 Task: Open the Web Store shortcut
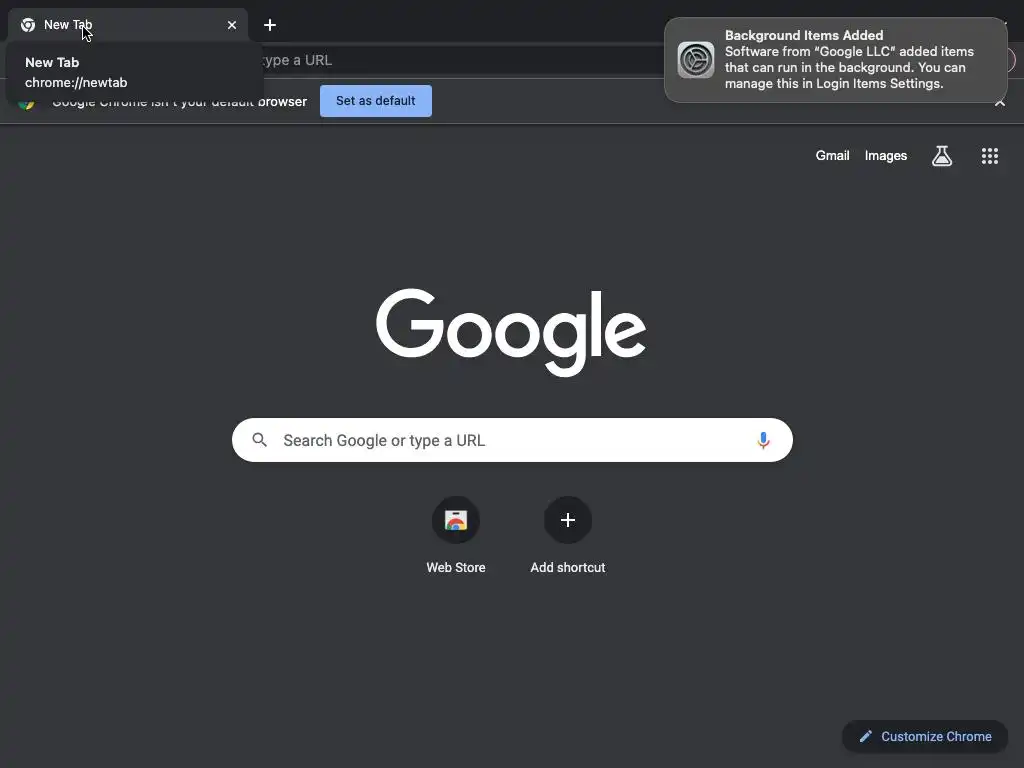[x=456, y=520]
